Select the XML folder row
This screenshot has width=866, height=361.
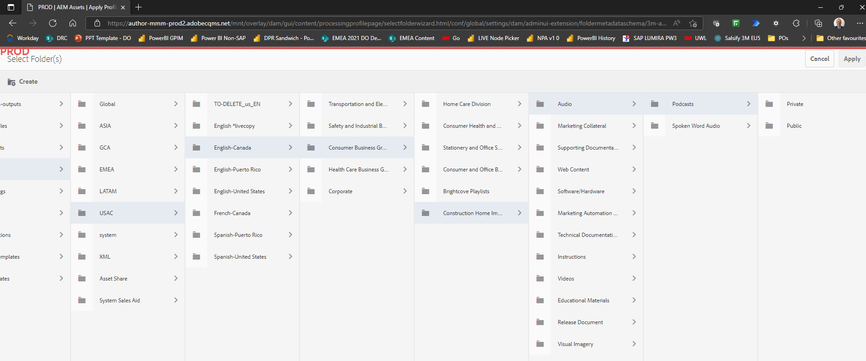(128, 257)
